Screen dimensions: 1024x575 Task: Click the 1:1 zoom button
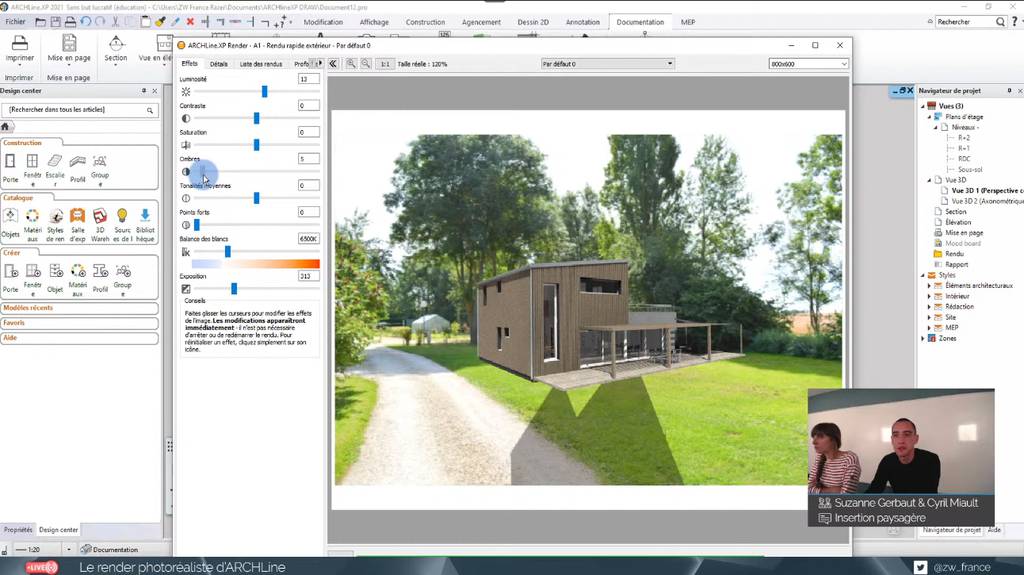coord(385,64)
